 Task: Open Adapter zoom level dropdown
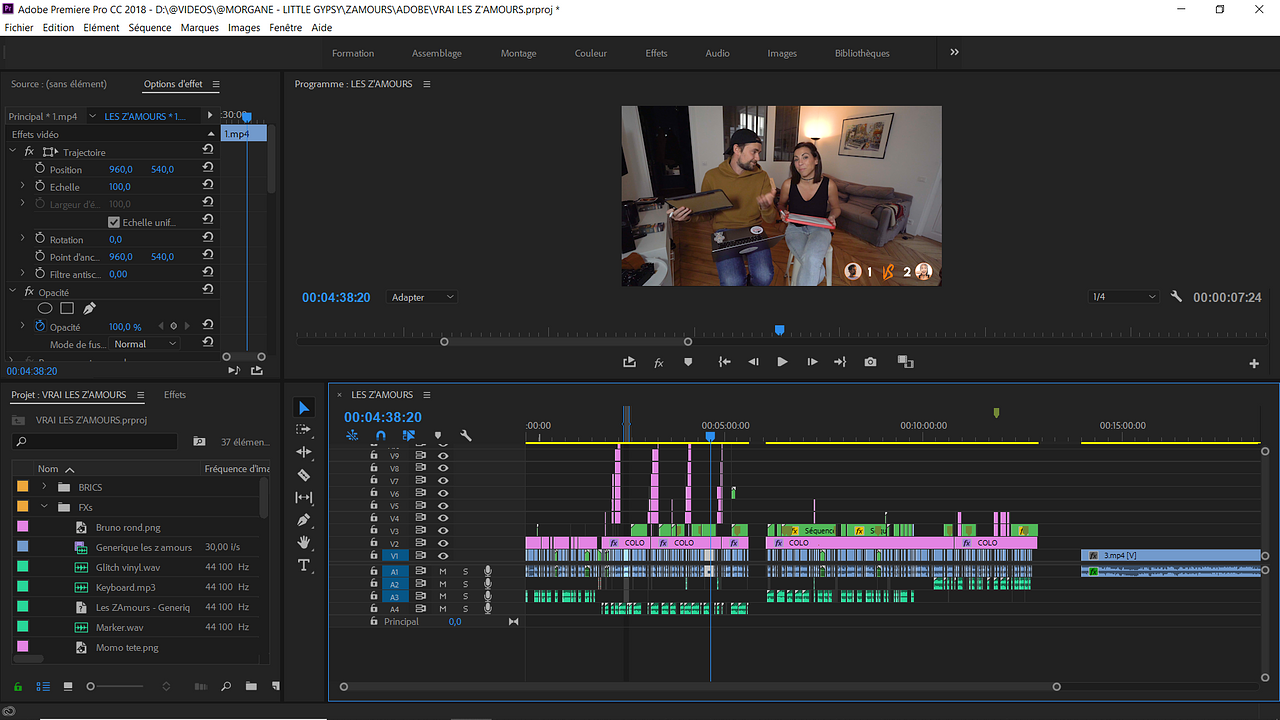[421, 297]
